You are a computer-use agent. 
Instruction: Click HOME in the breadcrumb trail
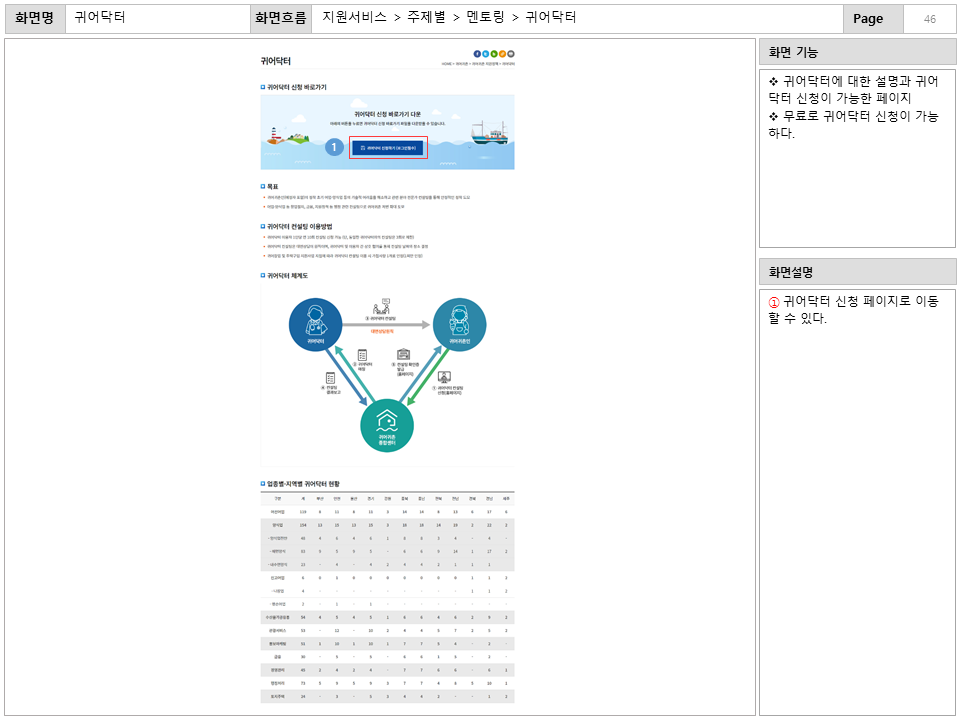click(x=446, y=64)
